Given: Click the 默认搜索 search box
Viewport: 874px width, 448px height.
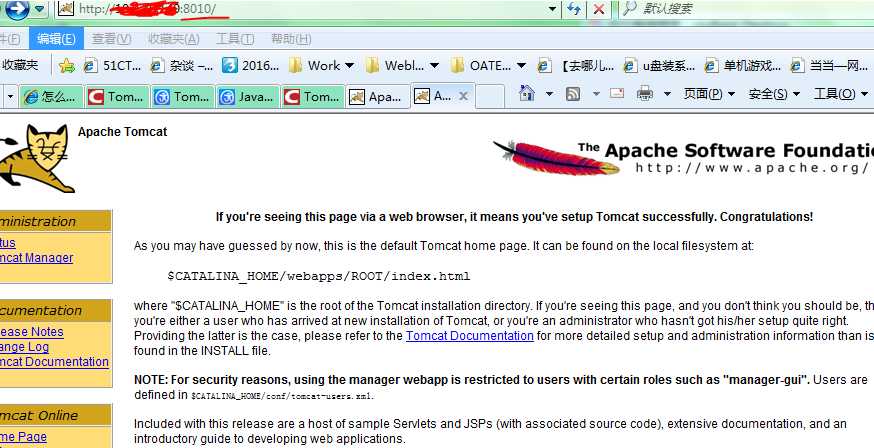Looking at the screenshot, I should (746, 9).
